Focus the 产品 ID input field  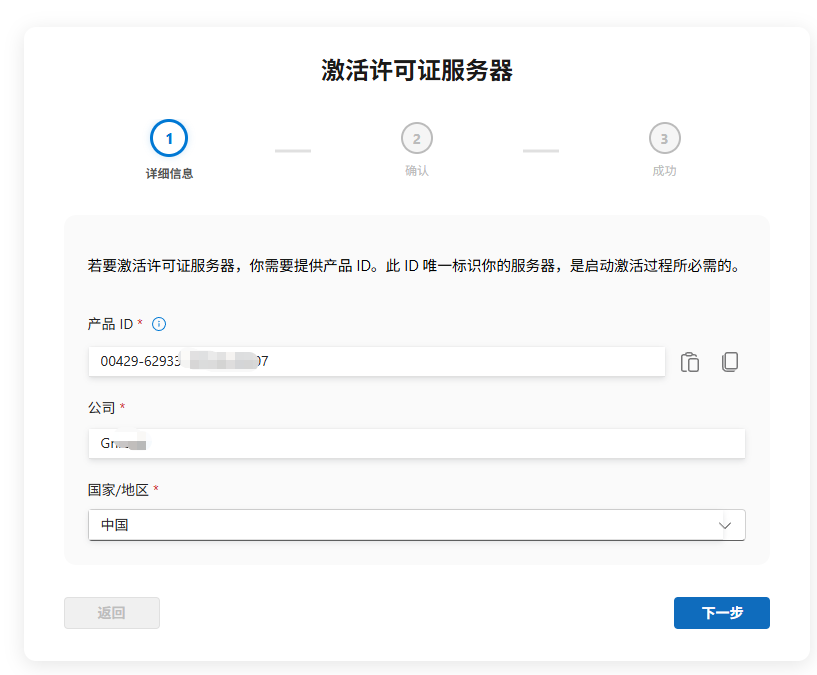tap(377, 361)
